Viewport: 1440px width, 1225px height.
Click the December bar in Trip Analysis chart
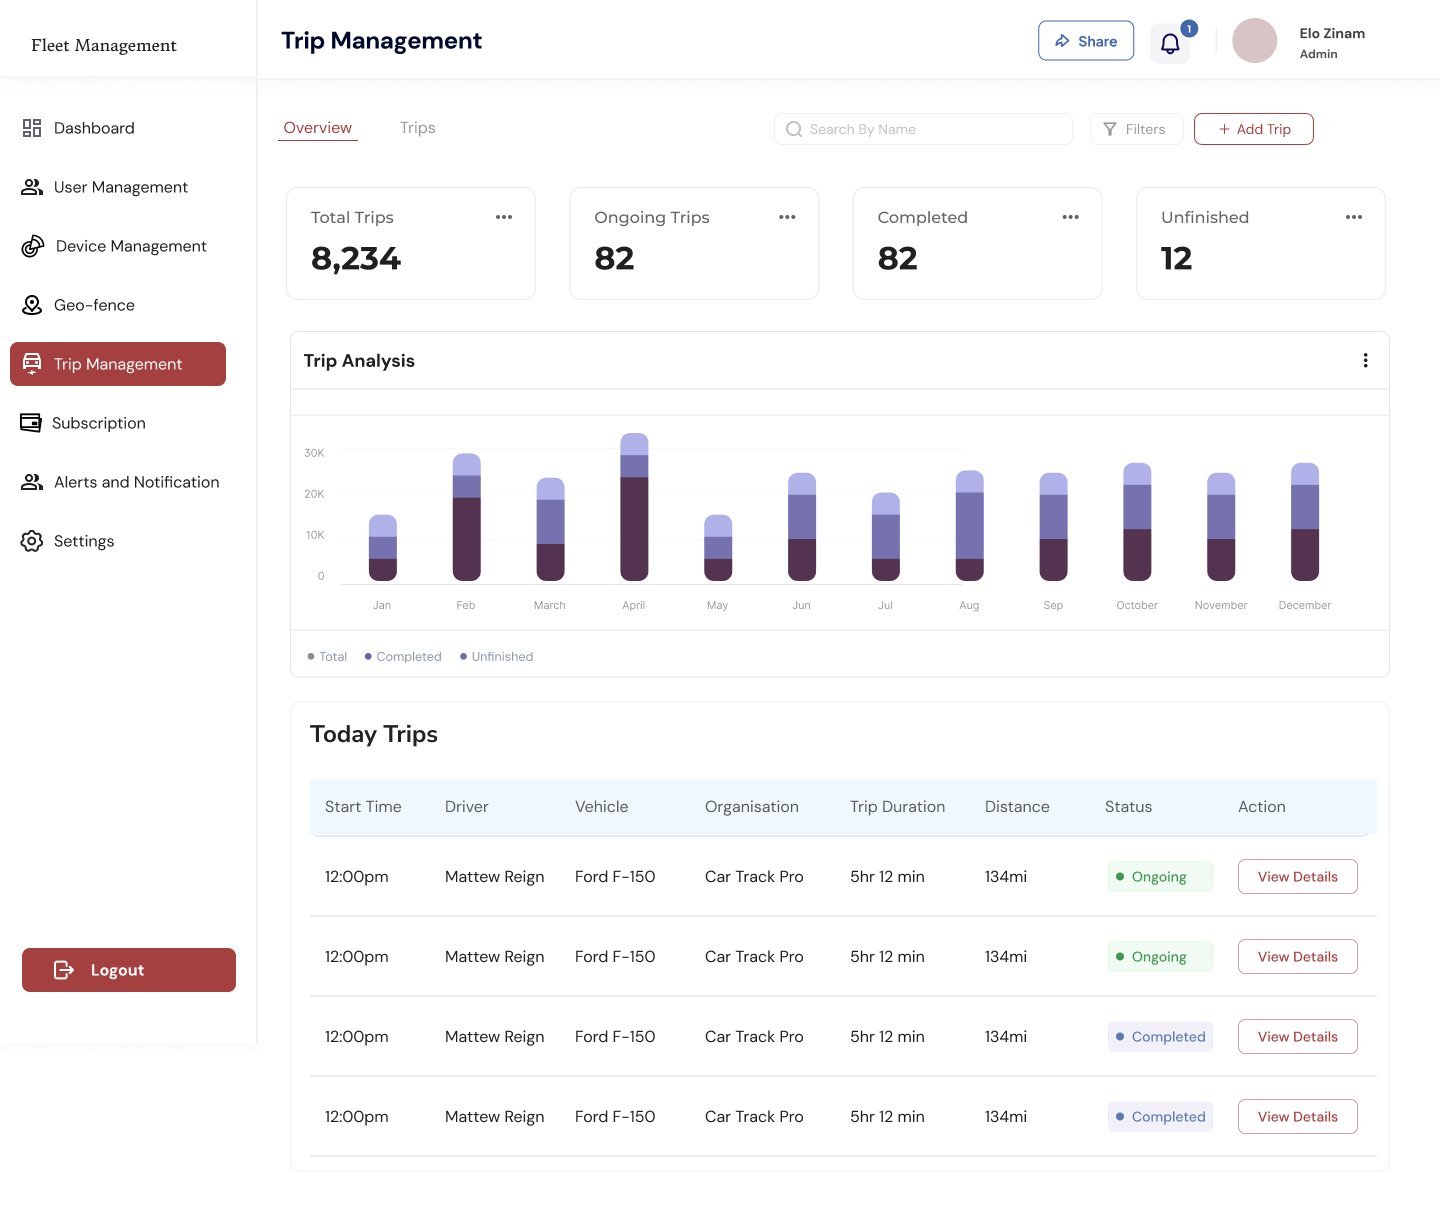[1305, 522]
